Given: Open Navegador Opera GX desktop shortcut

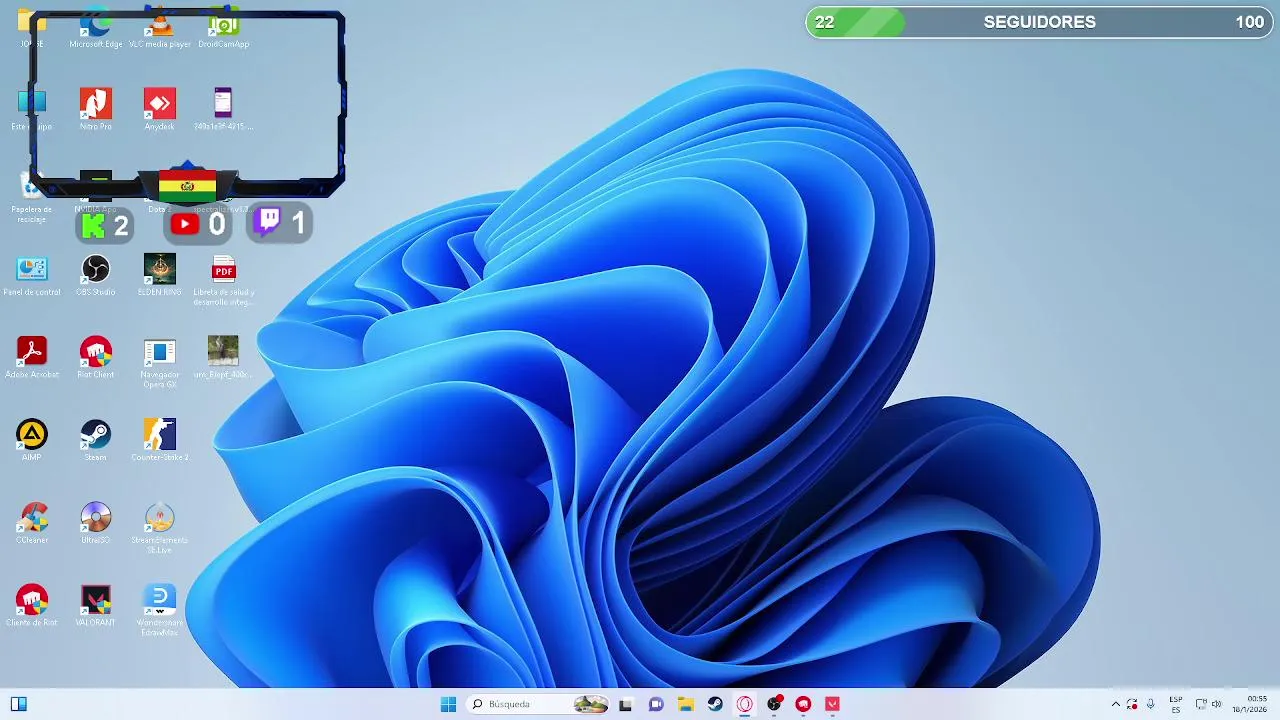Looking at the screenshot, I should coord(159,362).
